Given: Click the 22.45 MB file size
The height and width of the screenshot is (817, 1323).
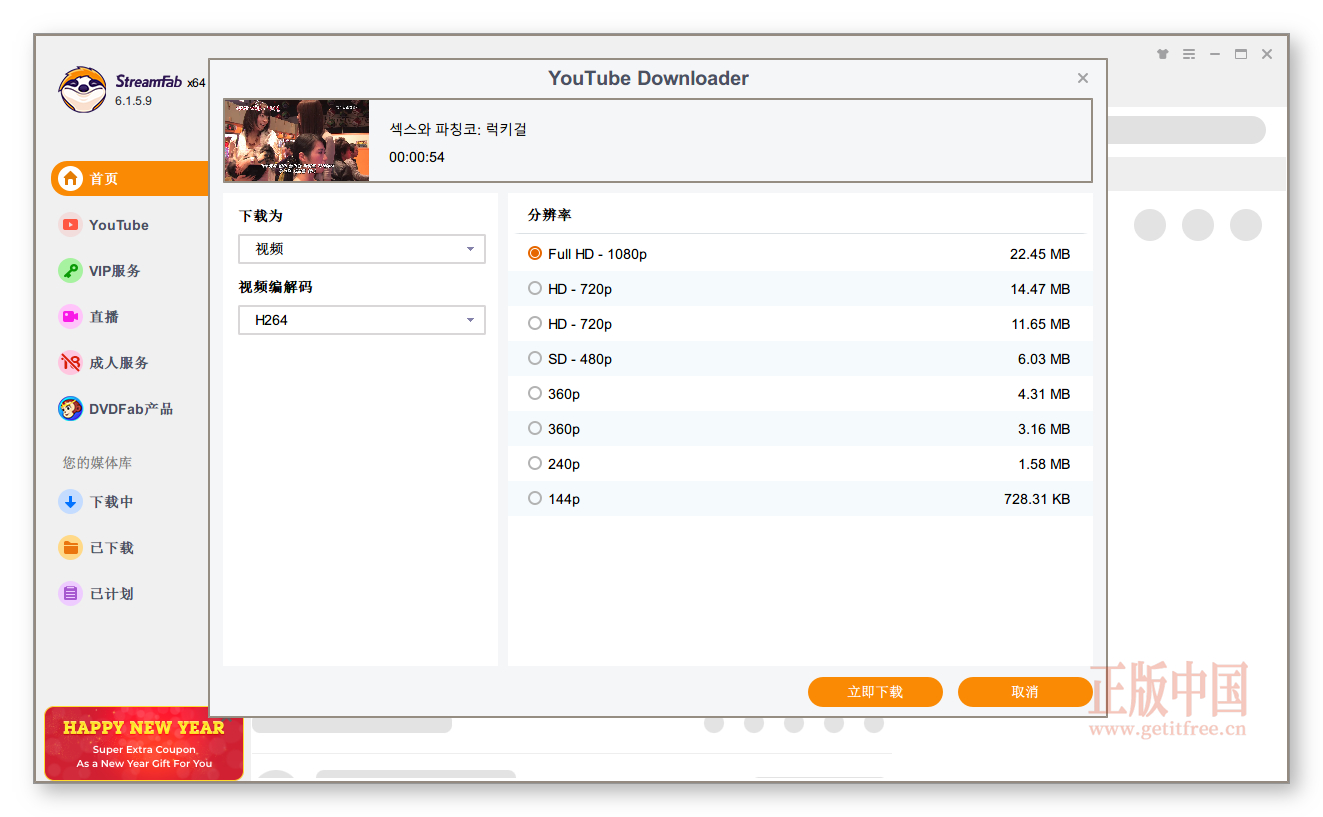Looking at the screenshot, I should point(1040,254).
